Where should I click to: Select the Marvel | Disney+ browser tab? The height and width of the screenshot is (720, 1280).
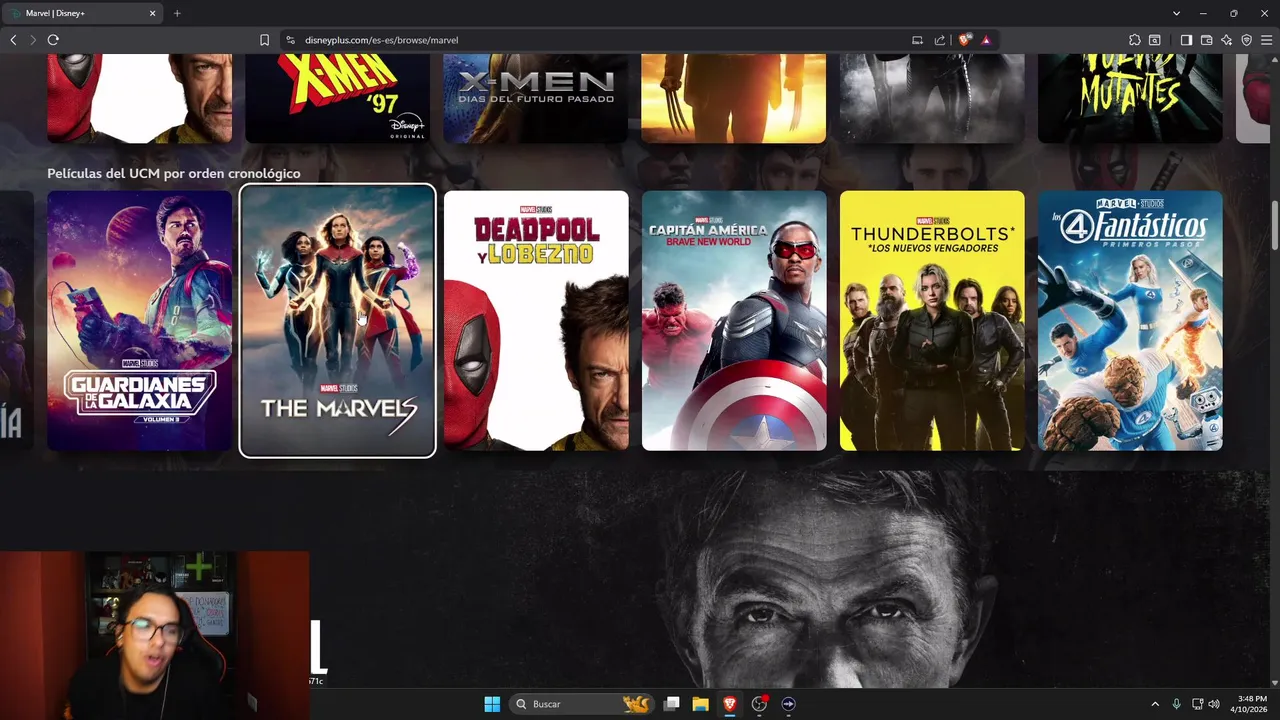[84, 13]
